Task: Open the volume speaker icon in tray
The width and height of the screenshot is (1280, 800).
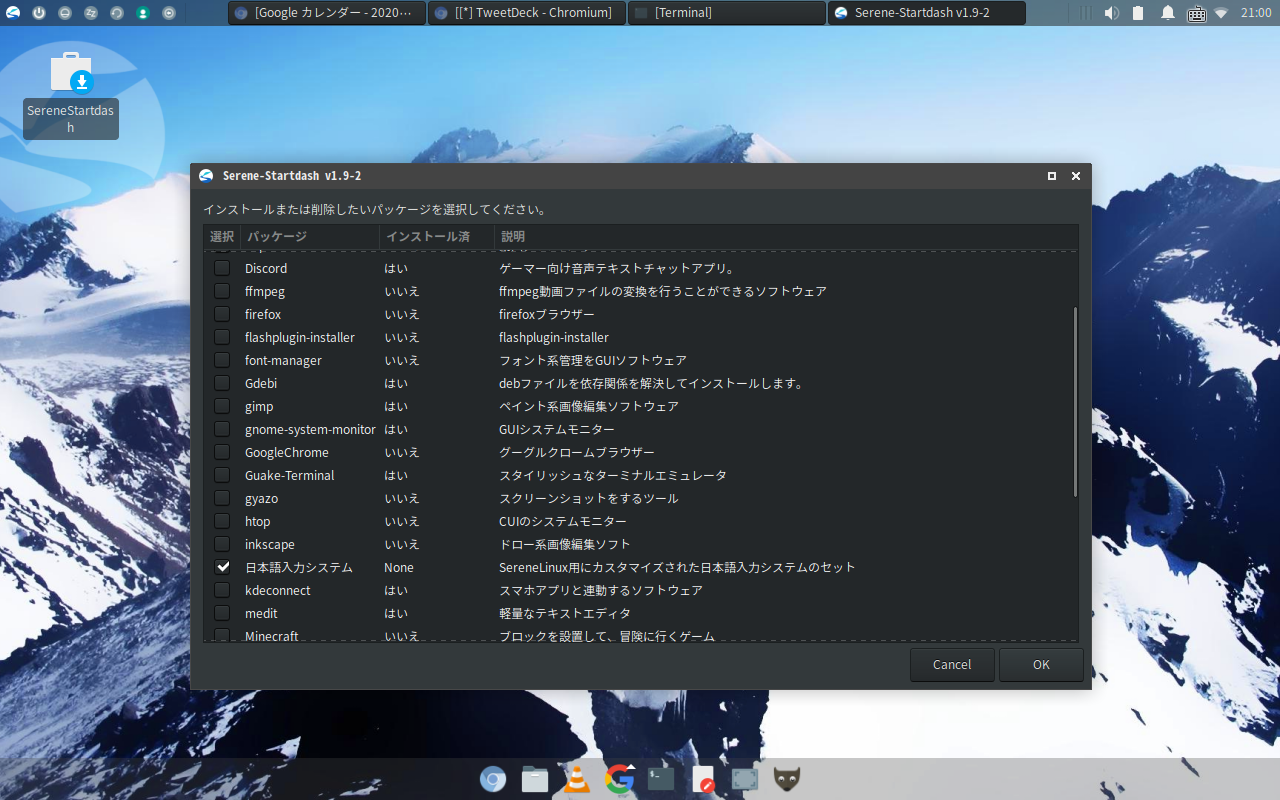Action: pyautogui.click(x=1111, y=13)
